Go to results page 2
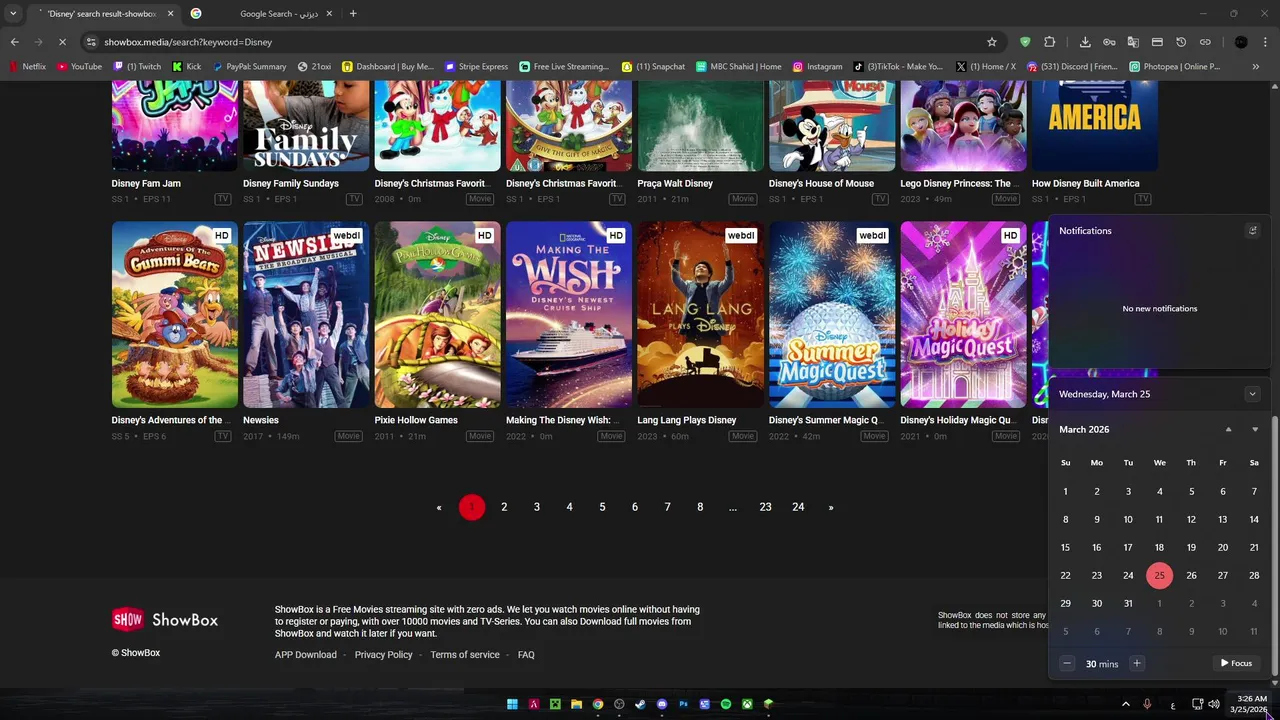1280x720 pixels. coord(504,507)
